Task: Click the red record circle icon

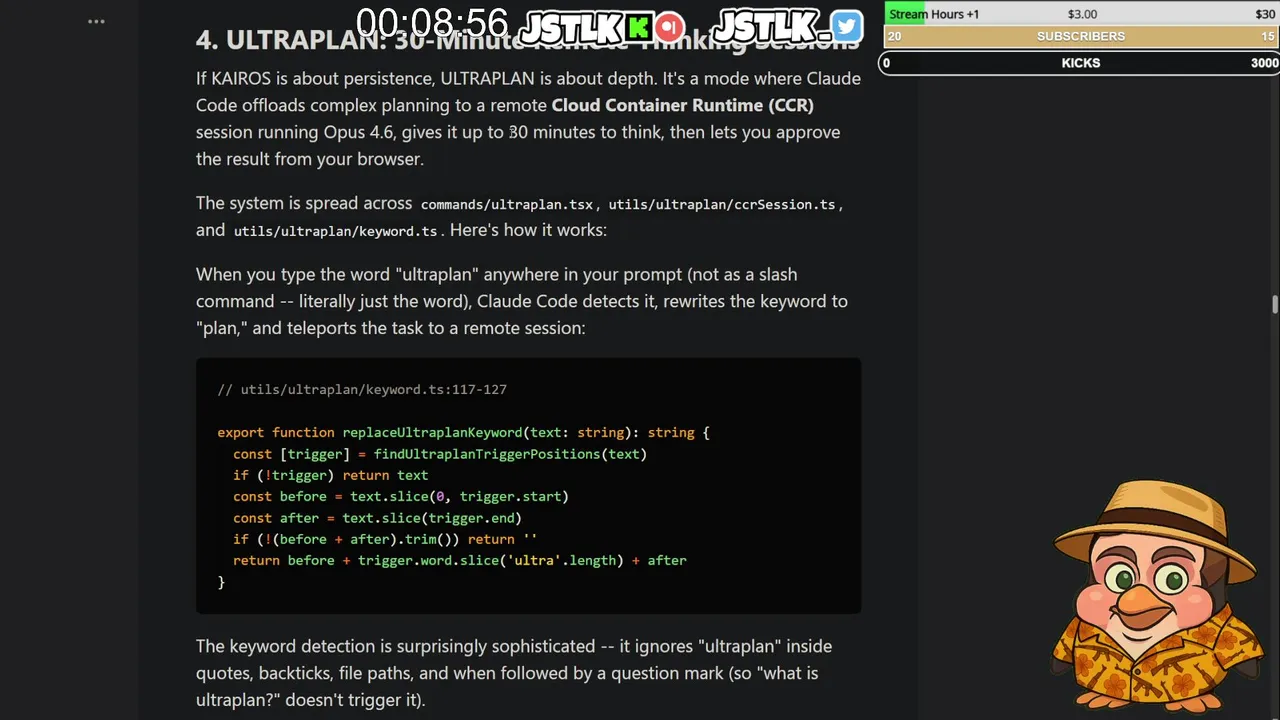Action: tap(670, 27)
